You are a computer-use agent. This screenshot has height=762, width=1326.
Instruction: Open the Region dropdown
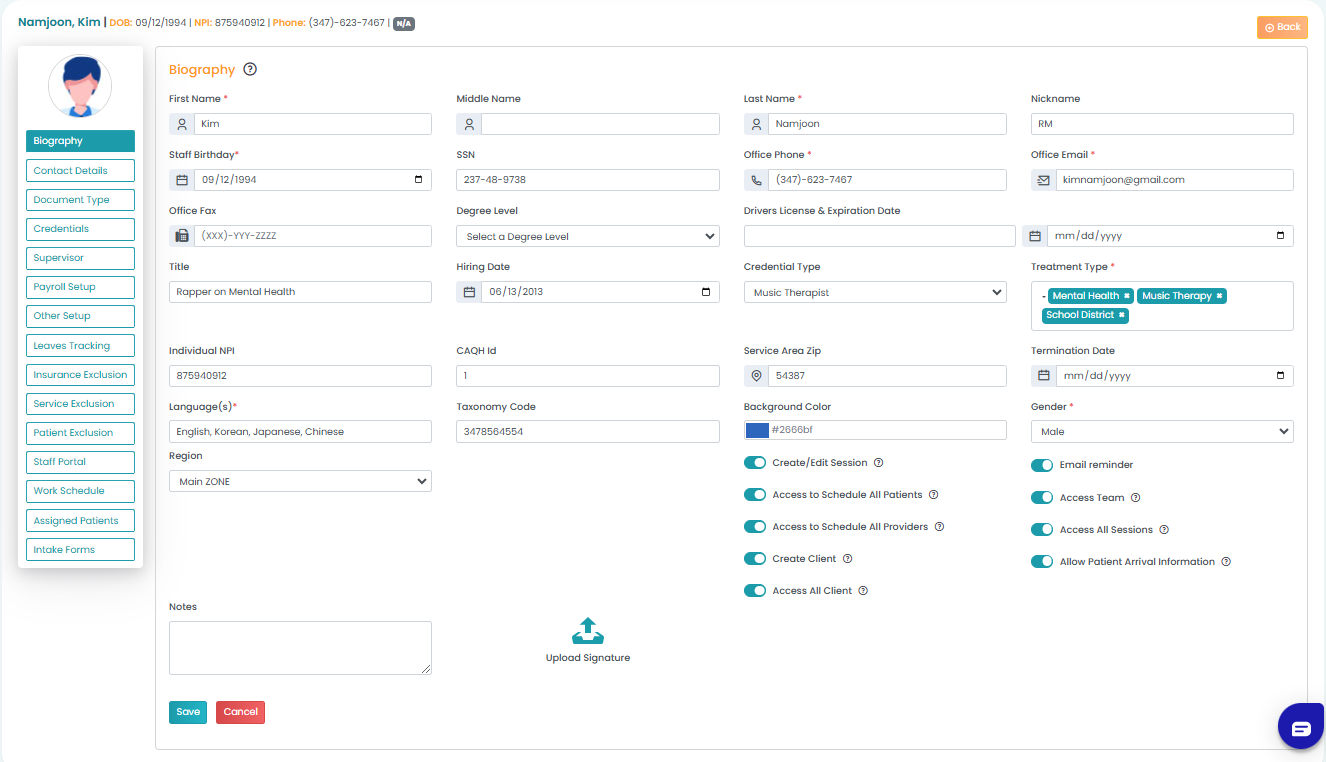pos(300,481)
